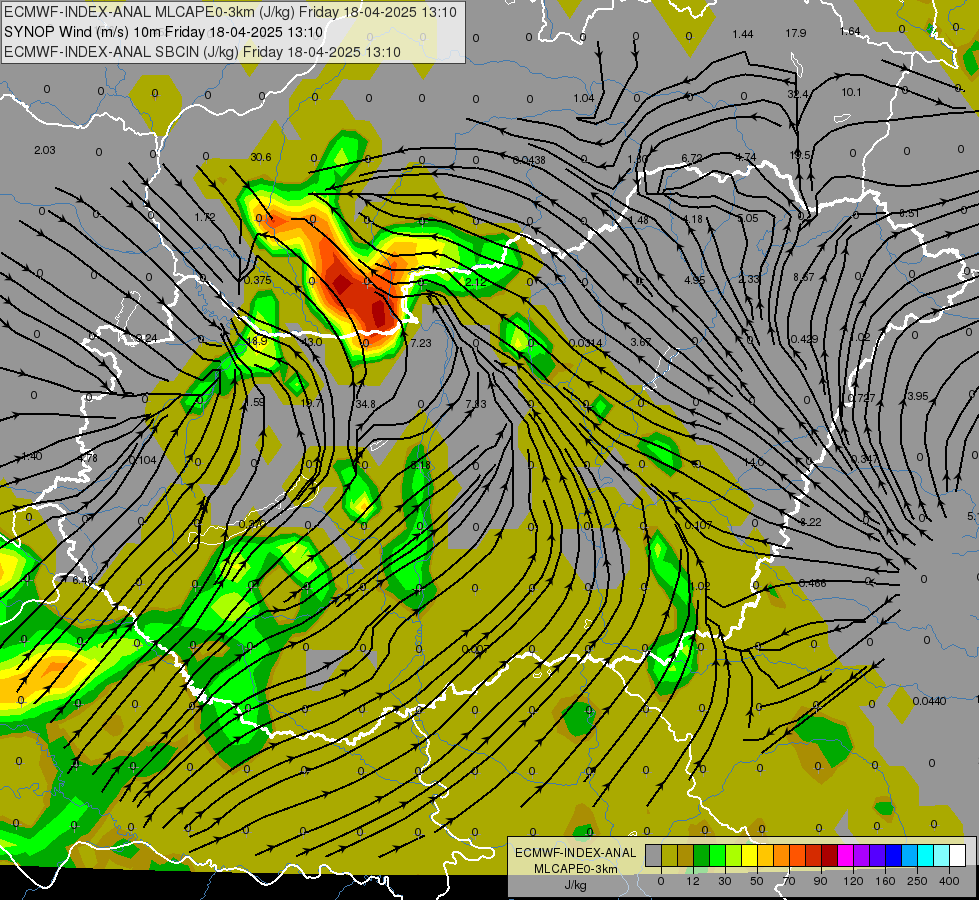Click the J/kg unit label in legend
The image size is (979, 900).
click(x=576, y=885)
